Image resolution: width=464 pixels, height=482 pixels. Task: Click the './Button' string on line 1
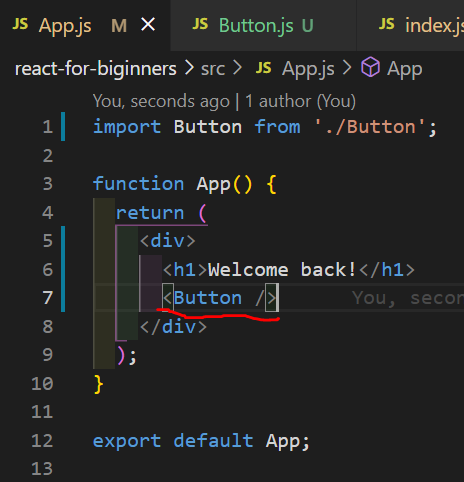(x=370, y=127)
